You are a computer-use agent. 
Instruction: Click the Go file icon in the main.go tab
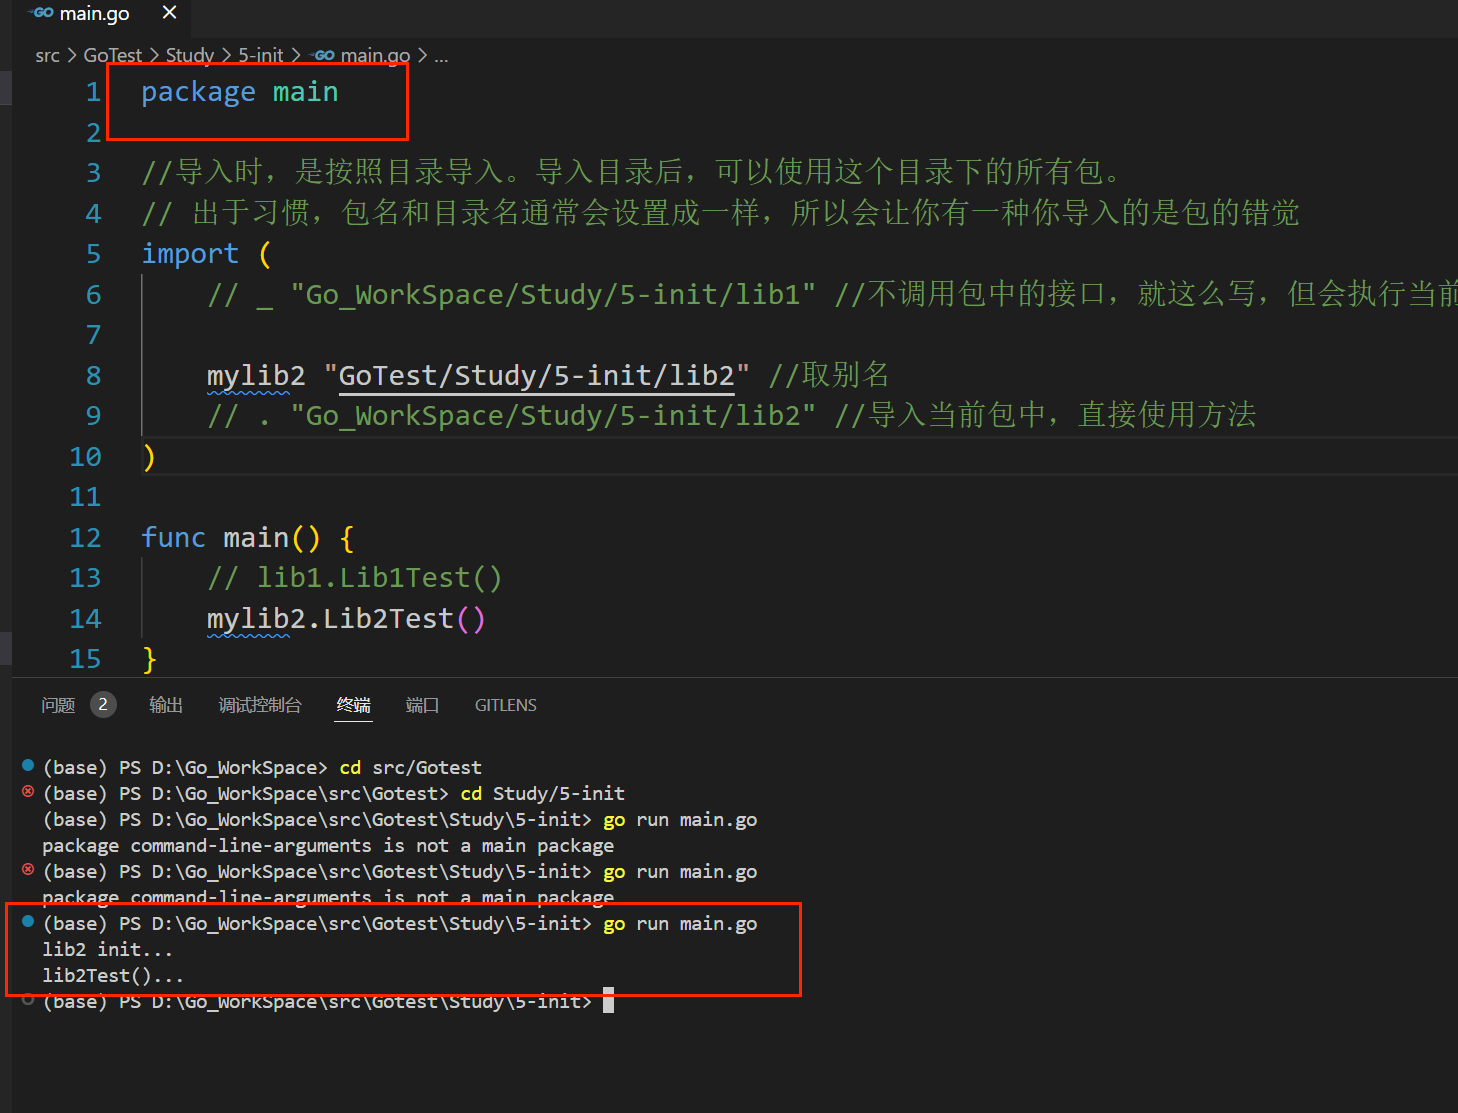point(42,13)
